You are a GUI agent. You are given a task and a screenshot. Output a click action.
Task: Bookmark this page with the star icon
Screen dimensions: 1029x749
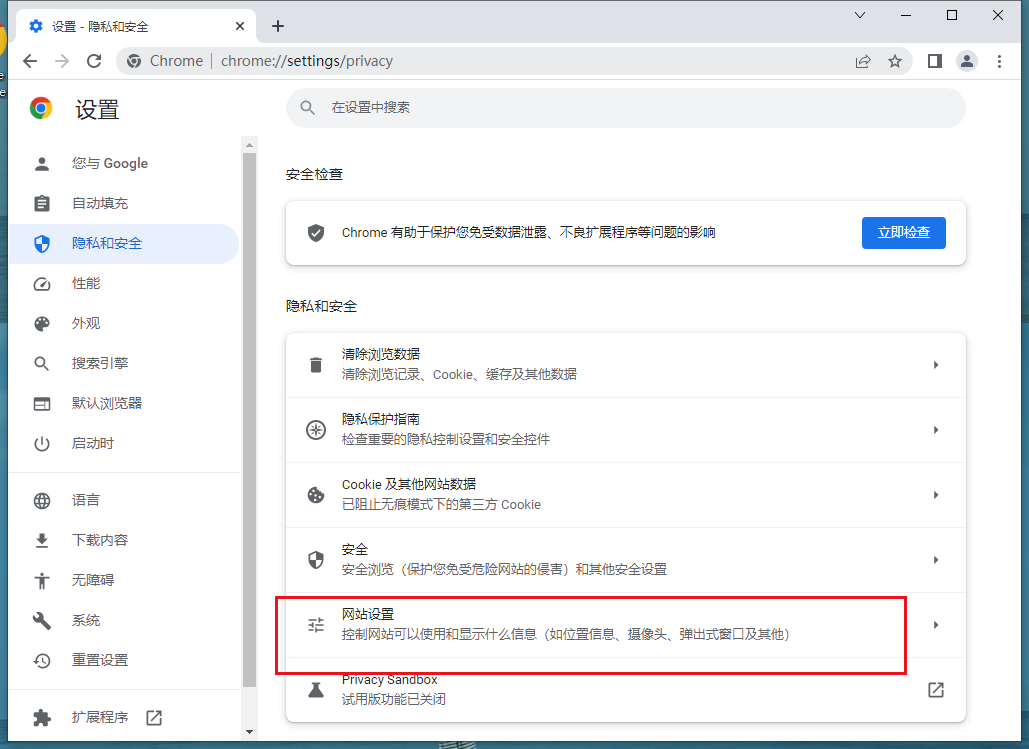point(894,61)
